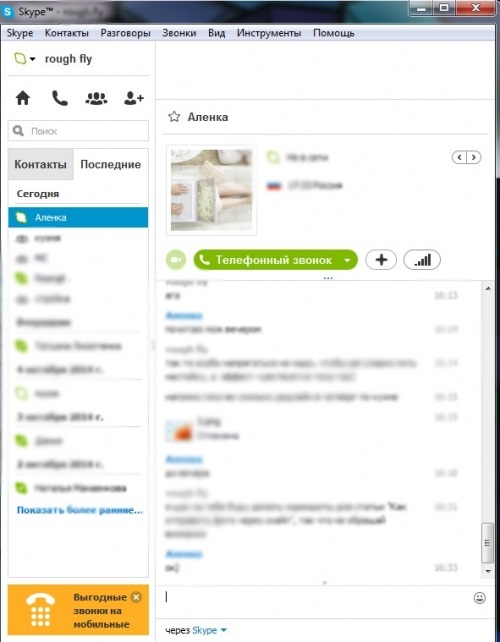Open the Skype Home icon

click(x=23, y=98)
